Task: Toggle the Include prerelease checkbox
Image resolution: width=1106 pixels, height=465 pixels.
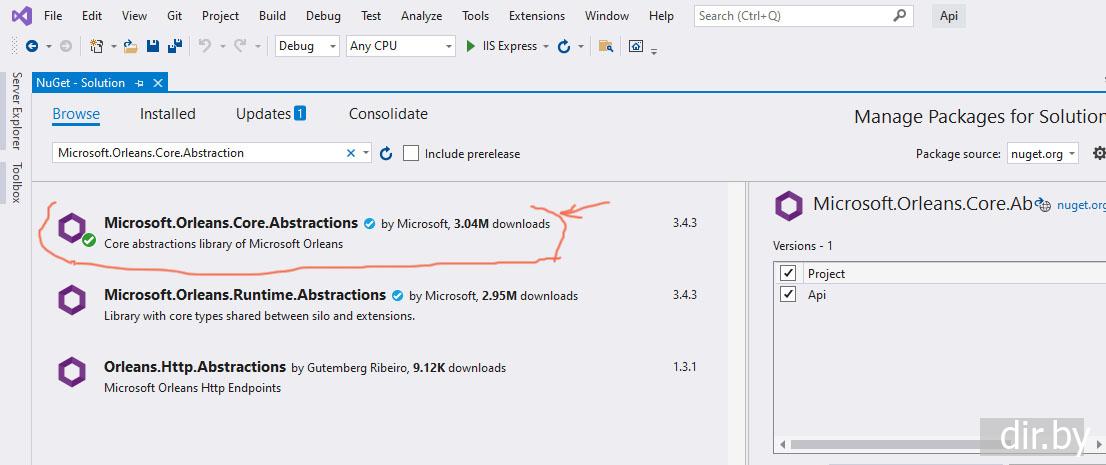Action: pos(411,153)
